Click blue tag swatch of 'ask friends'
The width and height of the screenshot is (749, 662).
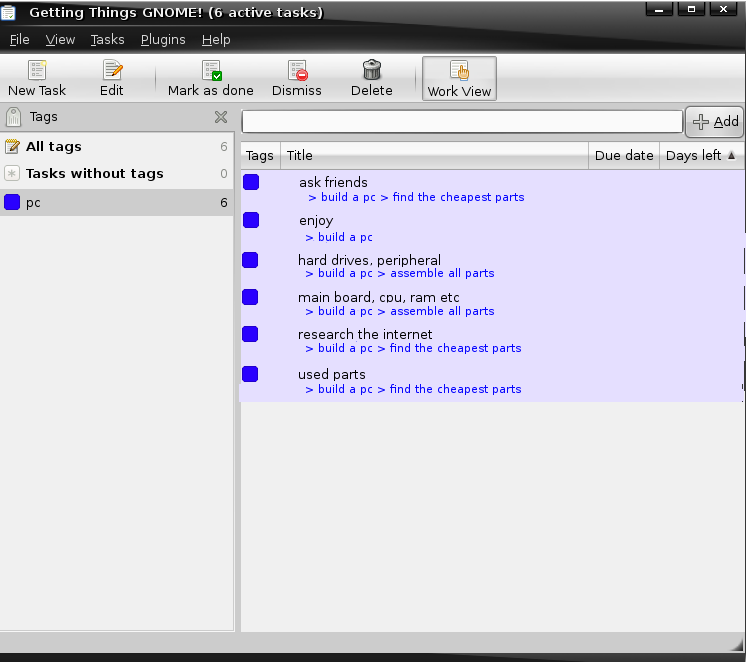251,182
